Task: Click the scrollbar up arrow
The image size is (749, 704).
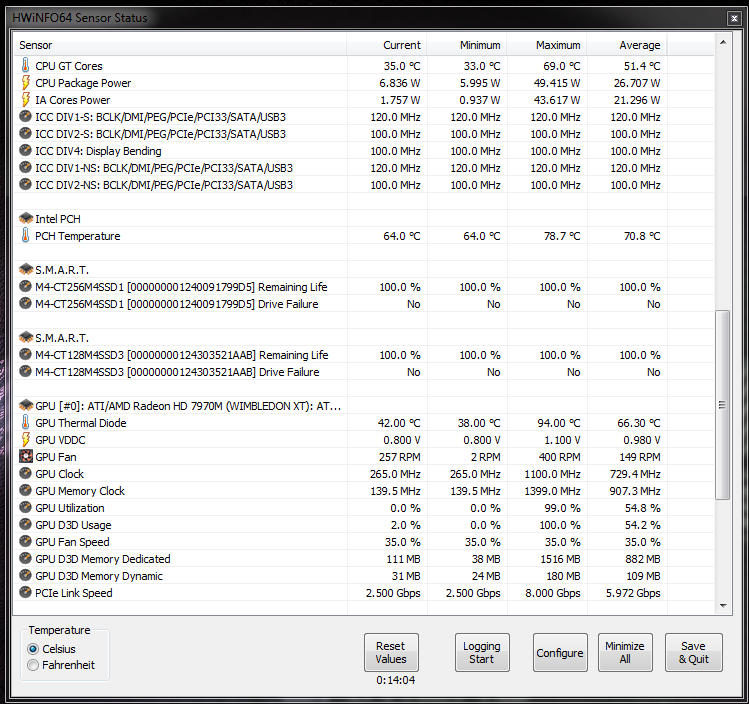Action: point(723,43)
